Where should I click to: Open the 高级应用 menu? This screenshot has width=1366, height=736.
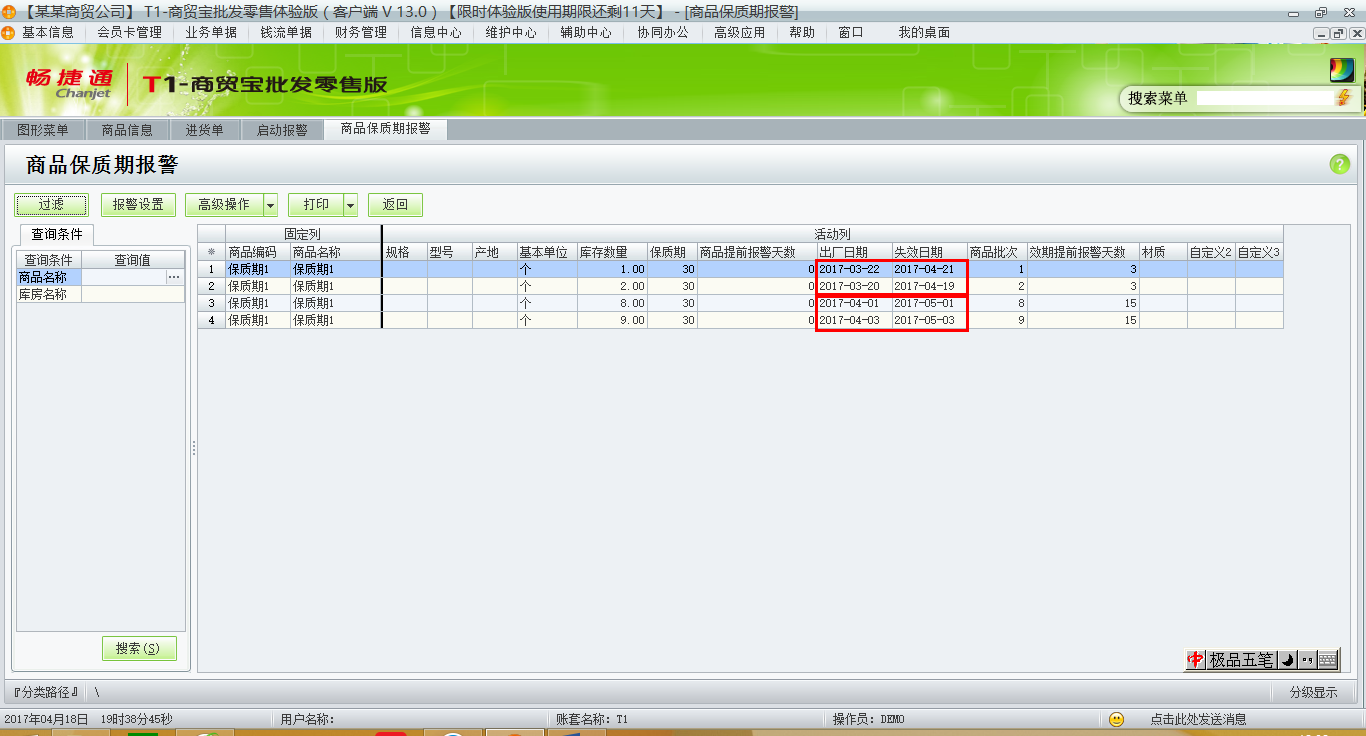click(x=740, y=32)
